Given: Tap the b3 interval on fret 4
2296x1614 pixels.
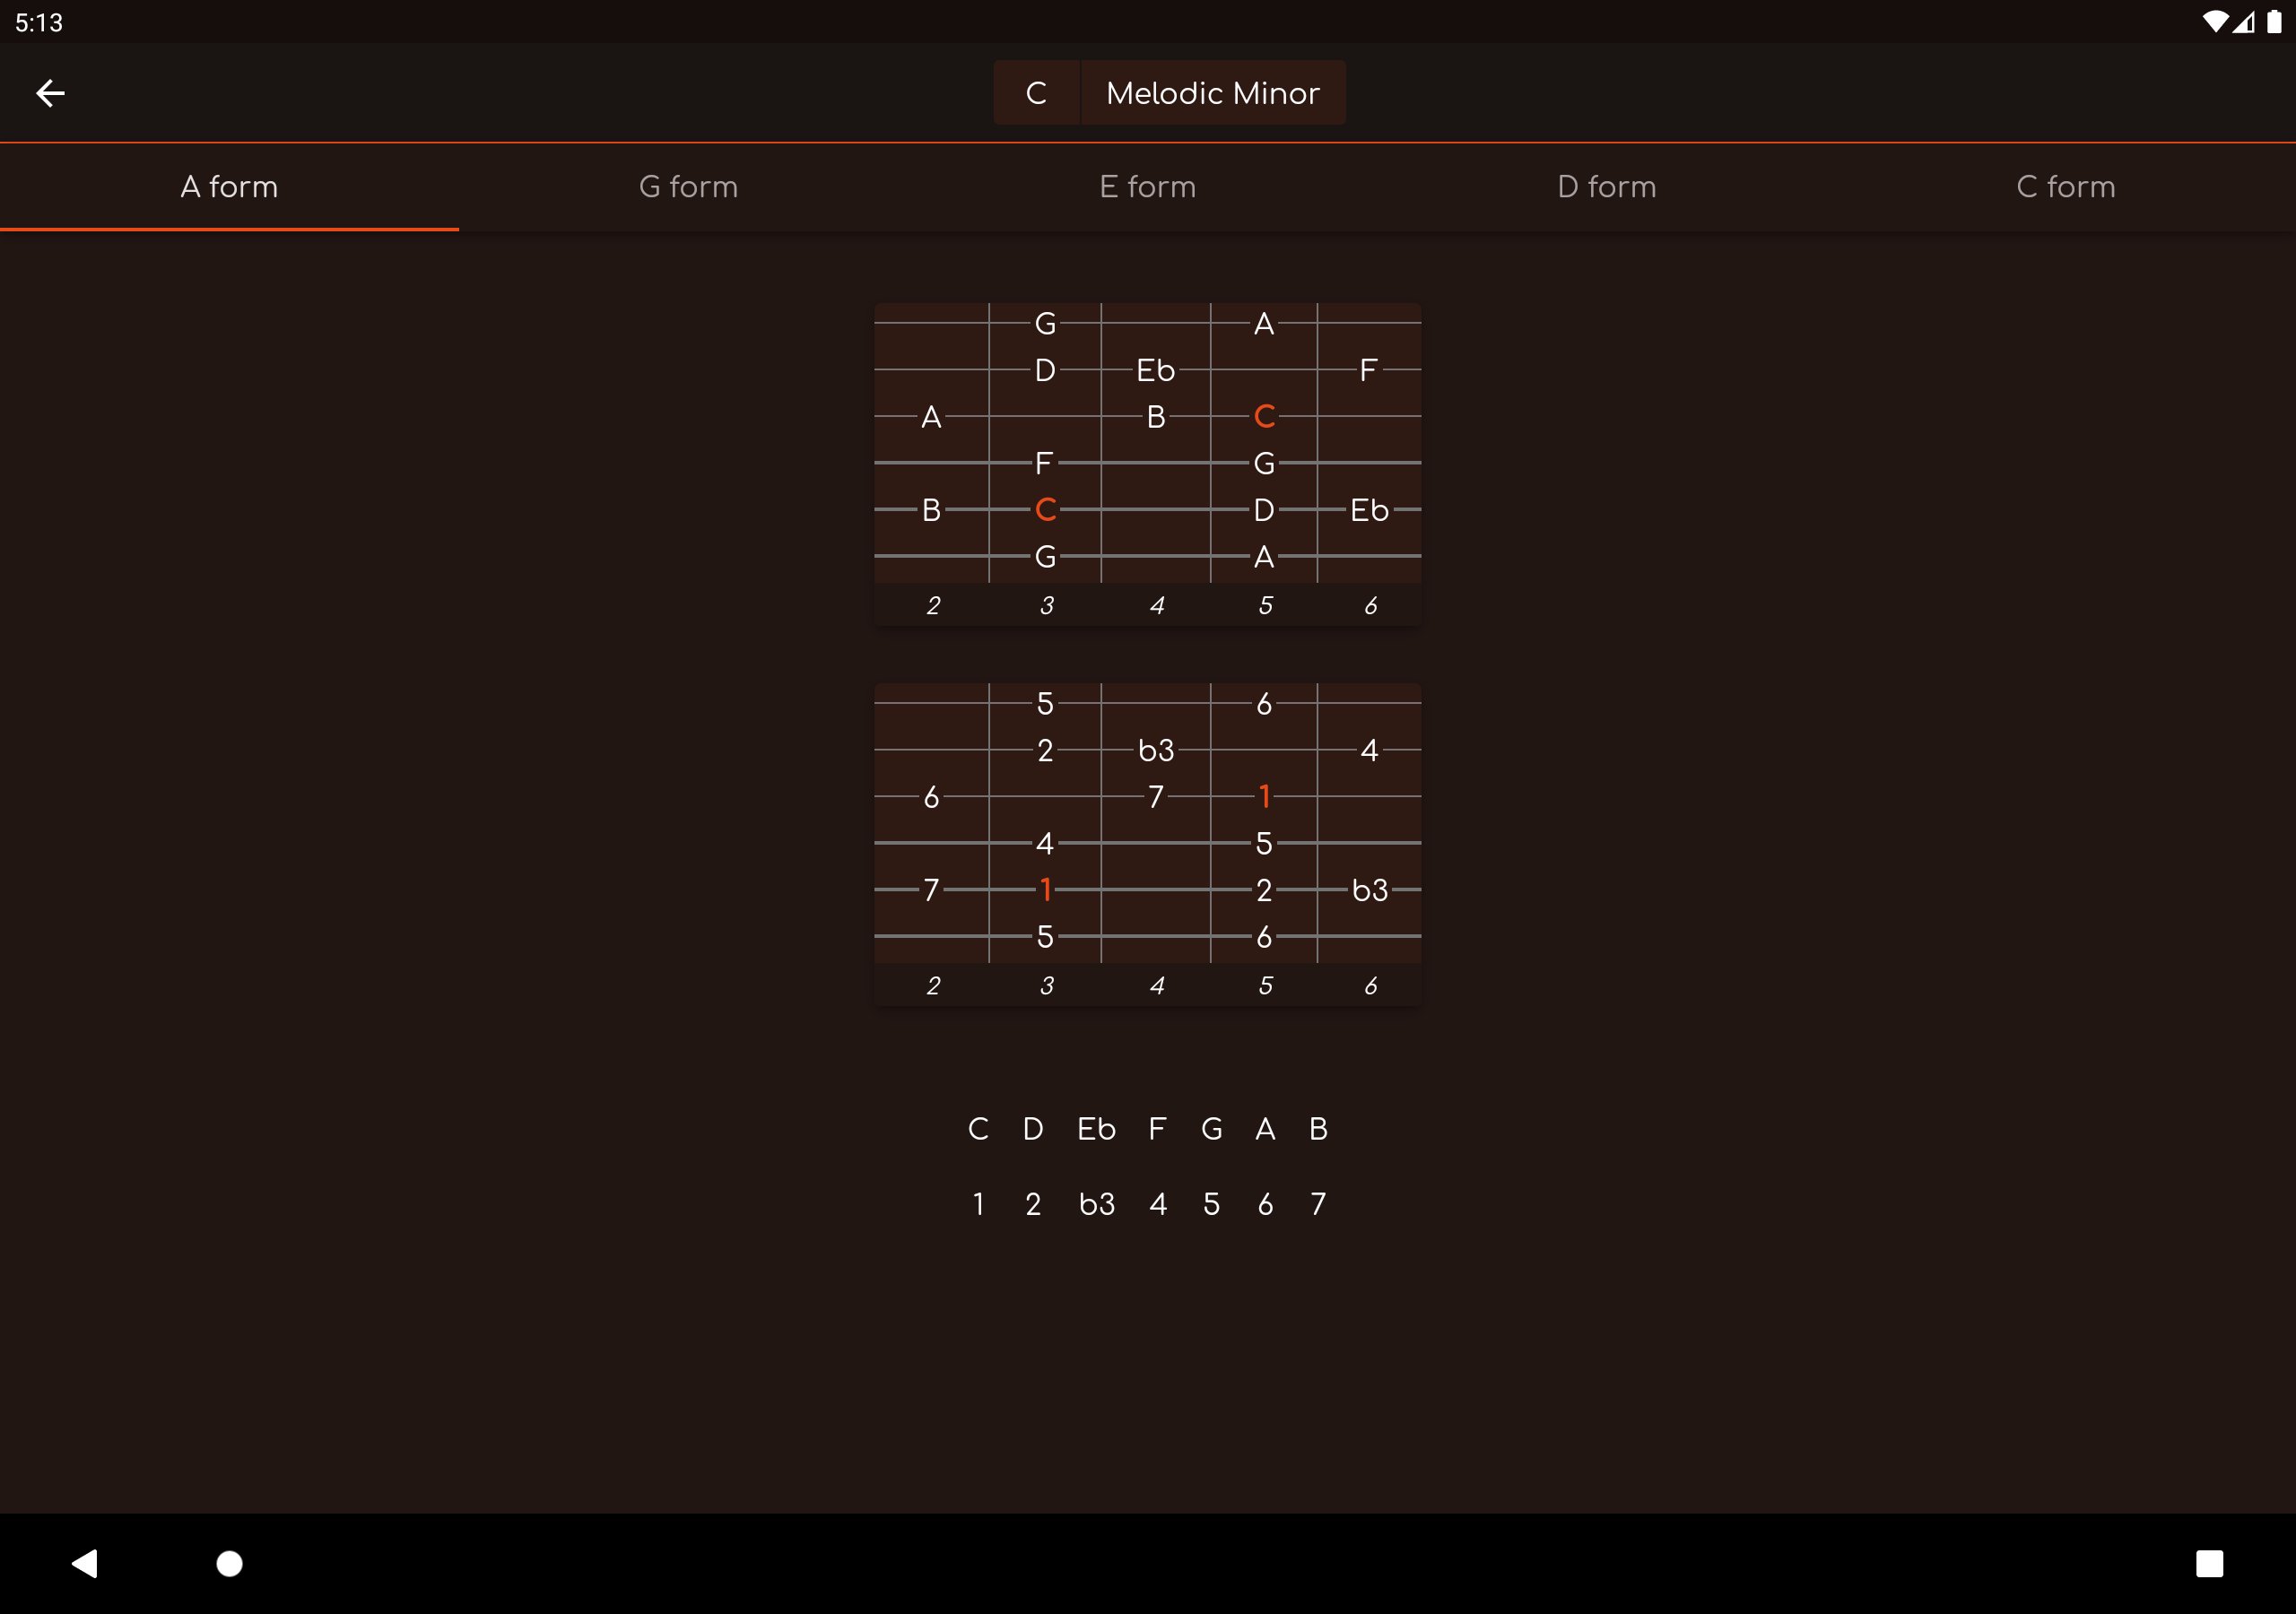Looking at the screenshot, I should click(x=1156, y=750).
